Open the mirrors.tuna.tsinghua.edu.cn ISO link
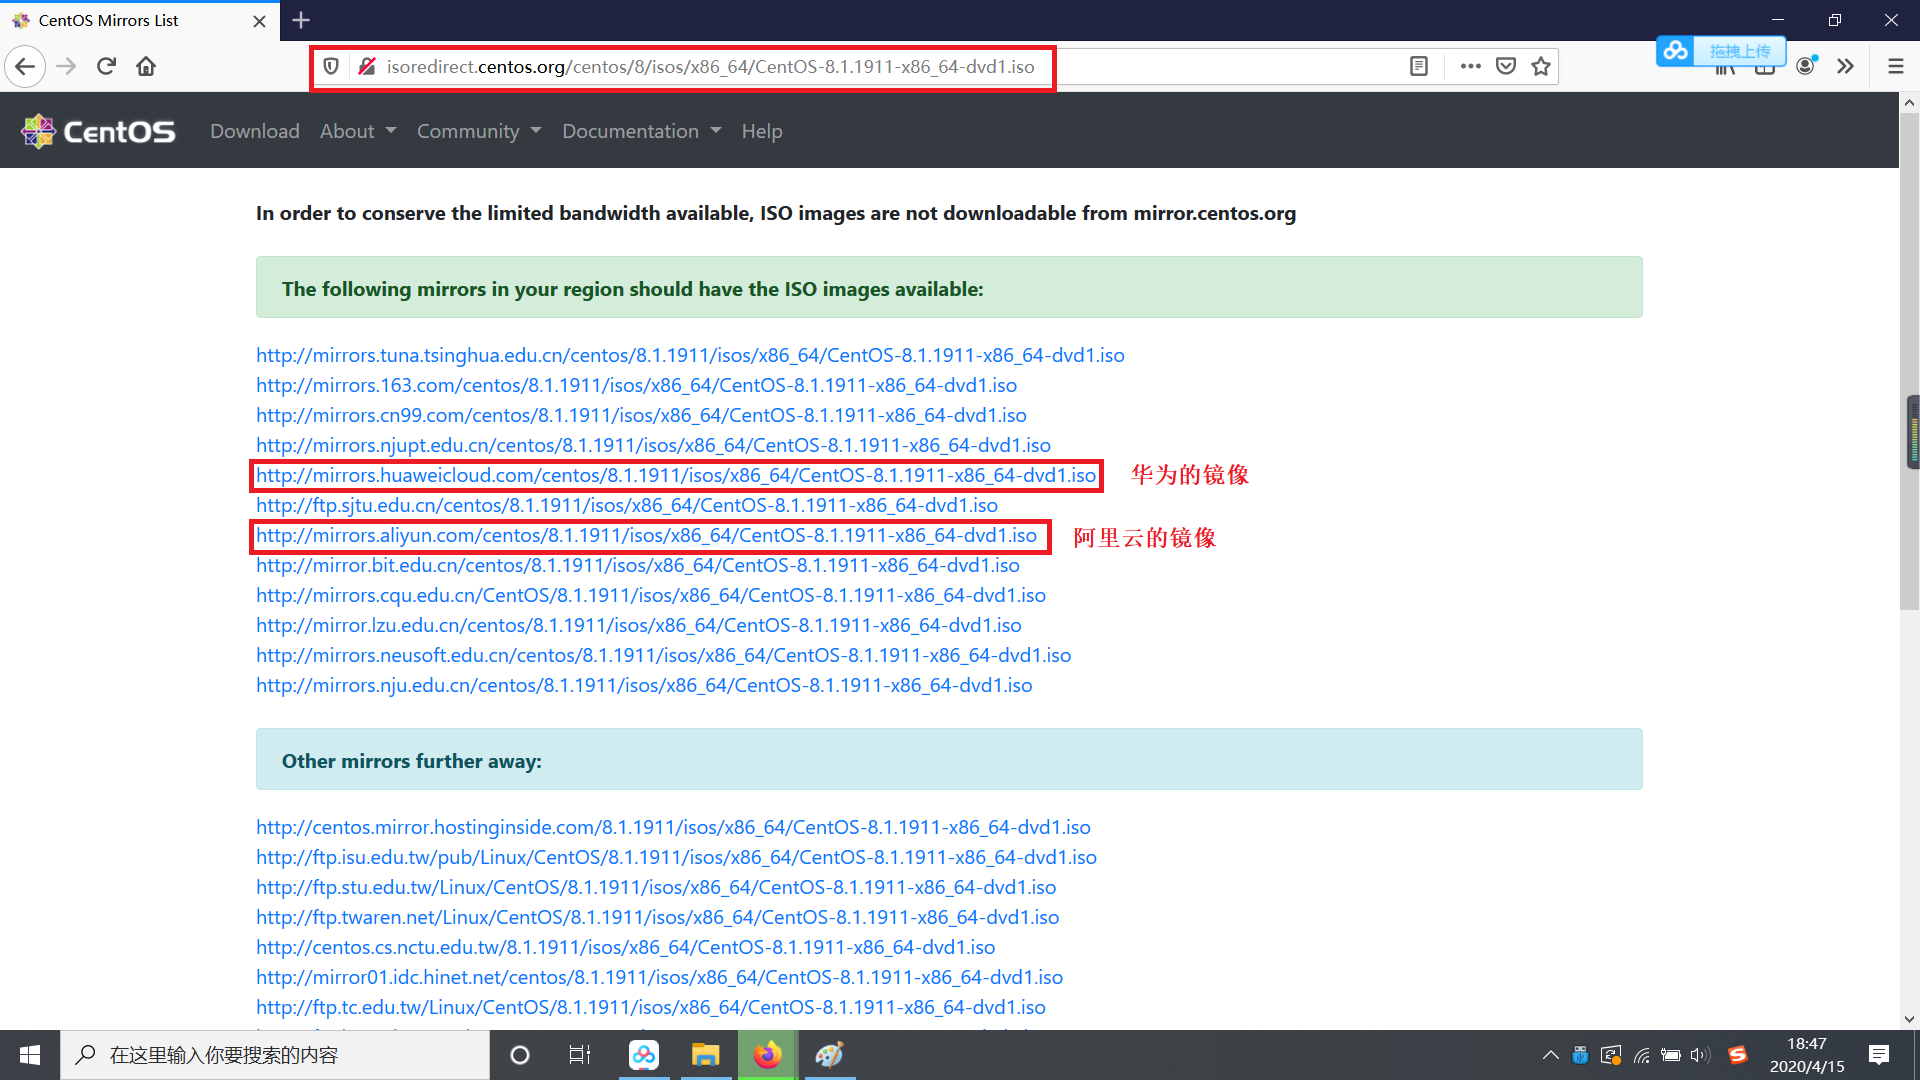 click(690, 355)
